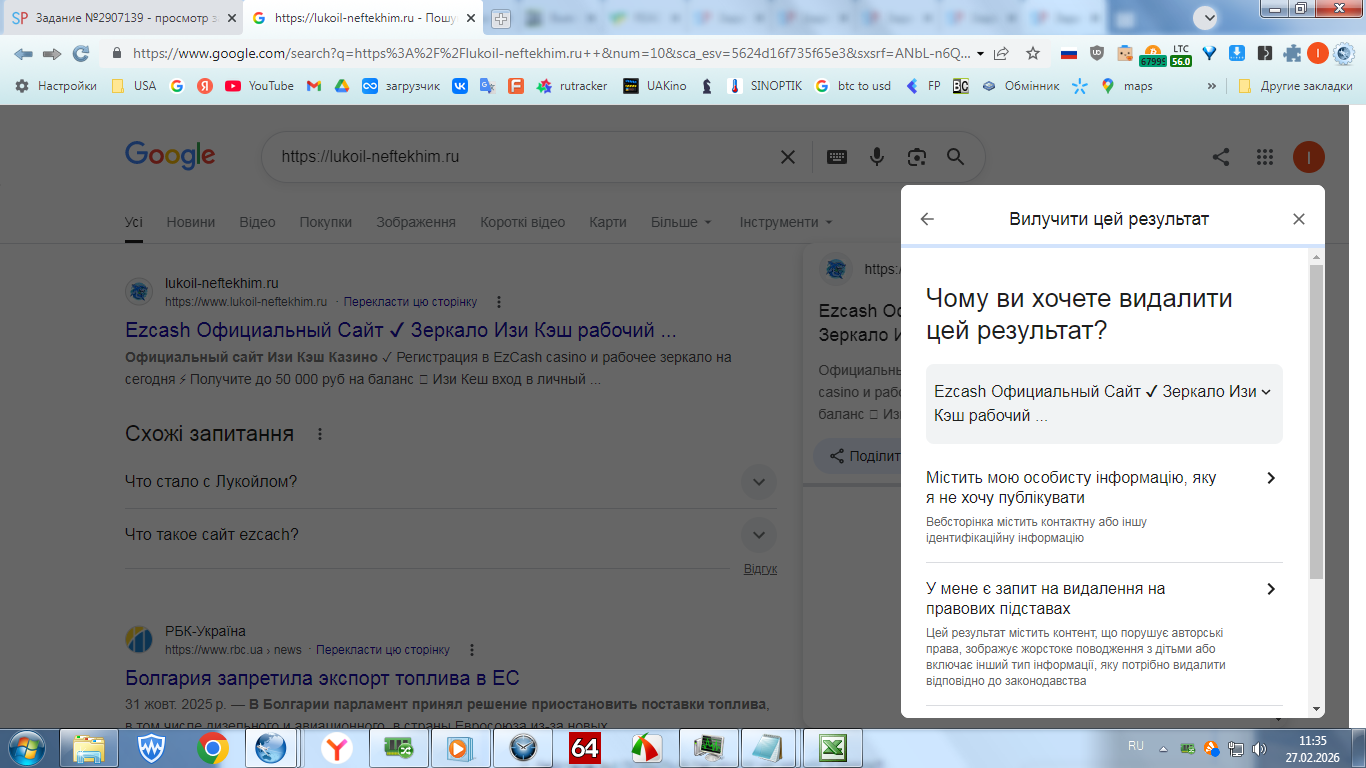
Task: Click the microphone voice search icon
Action: point(877,157)
